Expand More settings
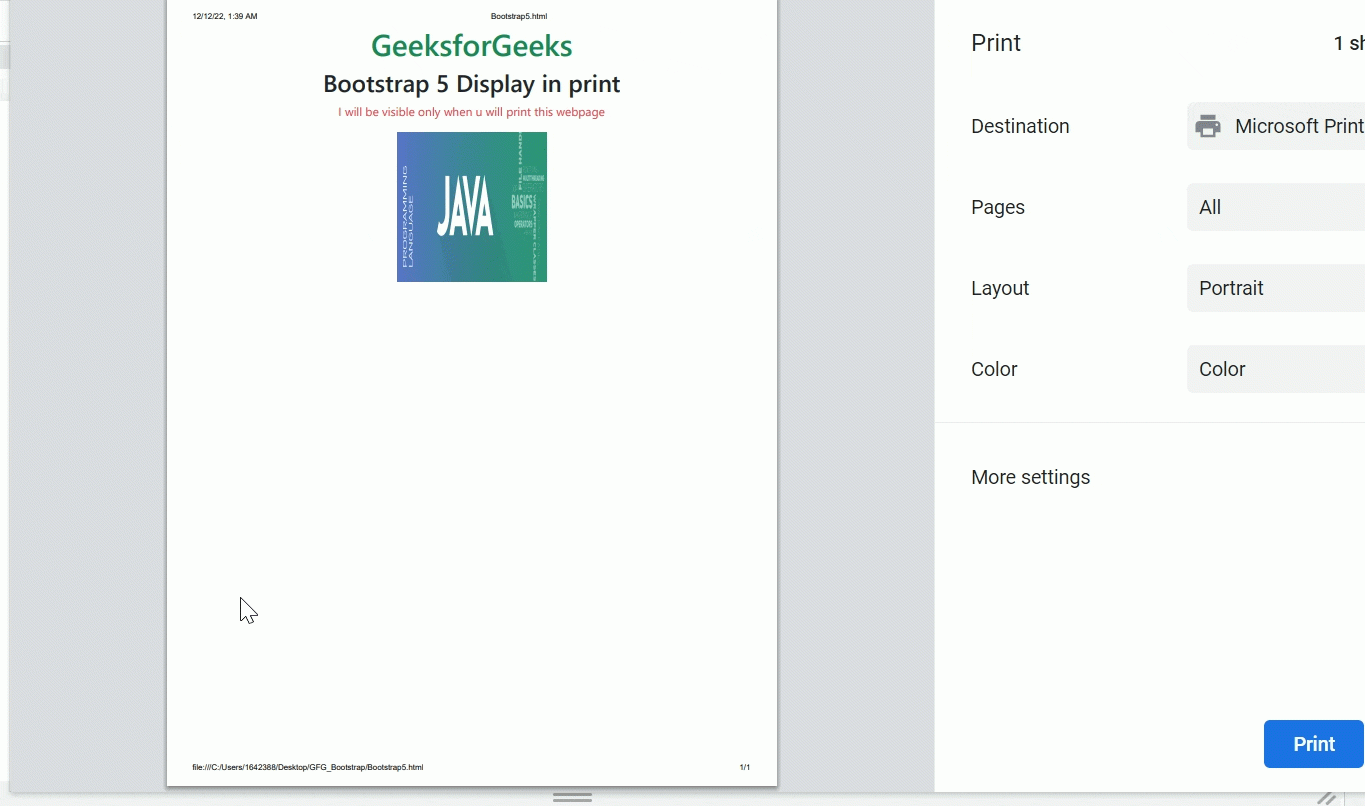The height and width of the screenshot is (806, 1365). (1030, 477)
